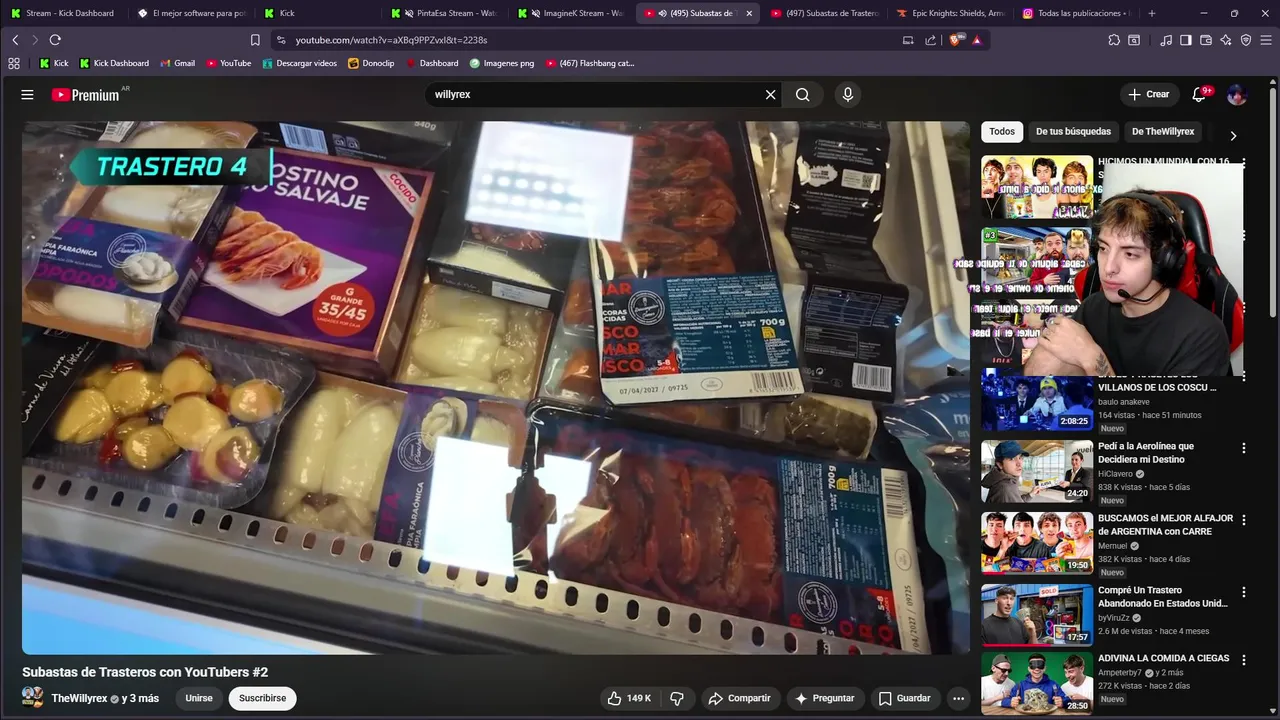Open the YouTube guide hamburger menu
1280x720 pixels.
pyautogui.click(x=27, y=94)
